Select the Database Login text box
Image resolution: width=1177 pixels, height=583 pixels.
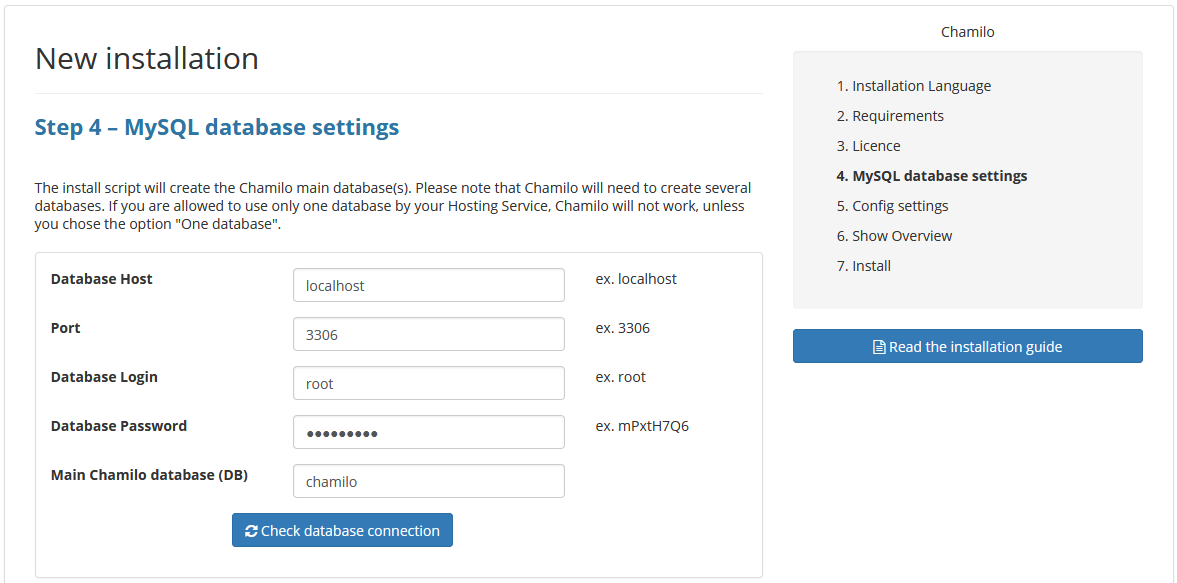pyautogui.click(x=428, y=383)
